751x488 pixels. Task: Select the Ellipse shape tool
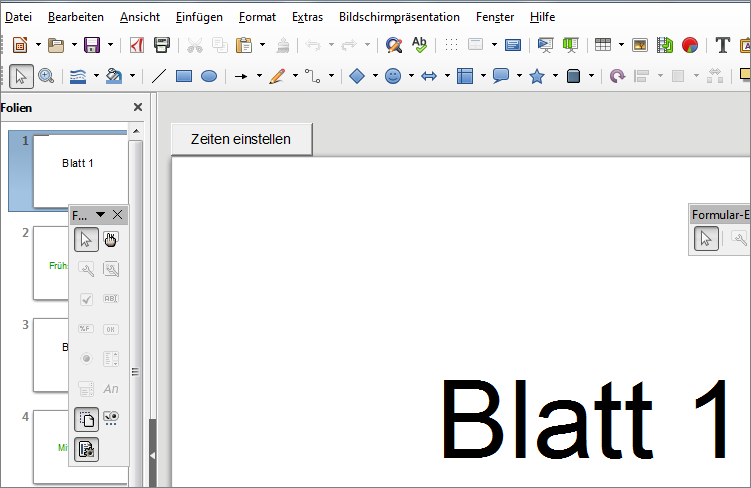(209, 76)
